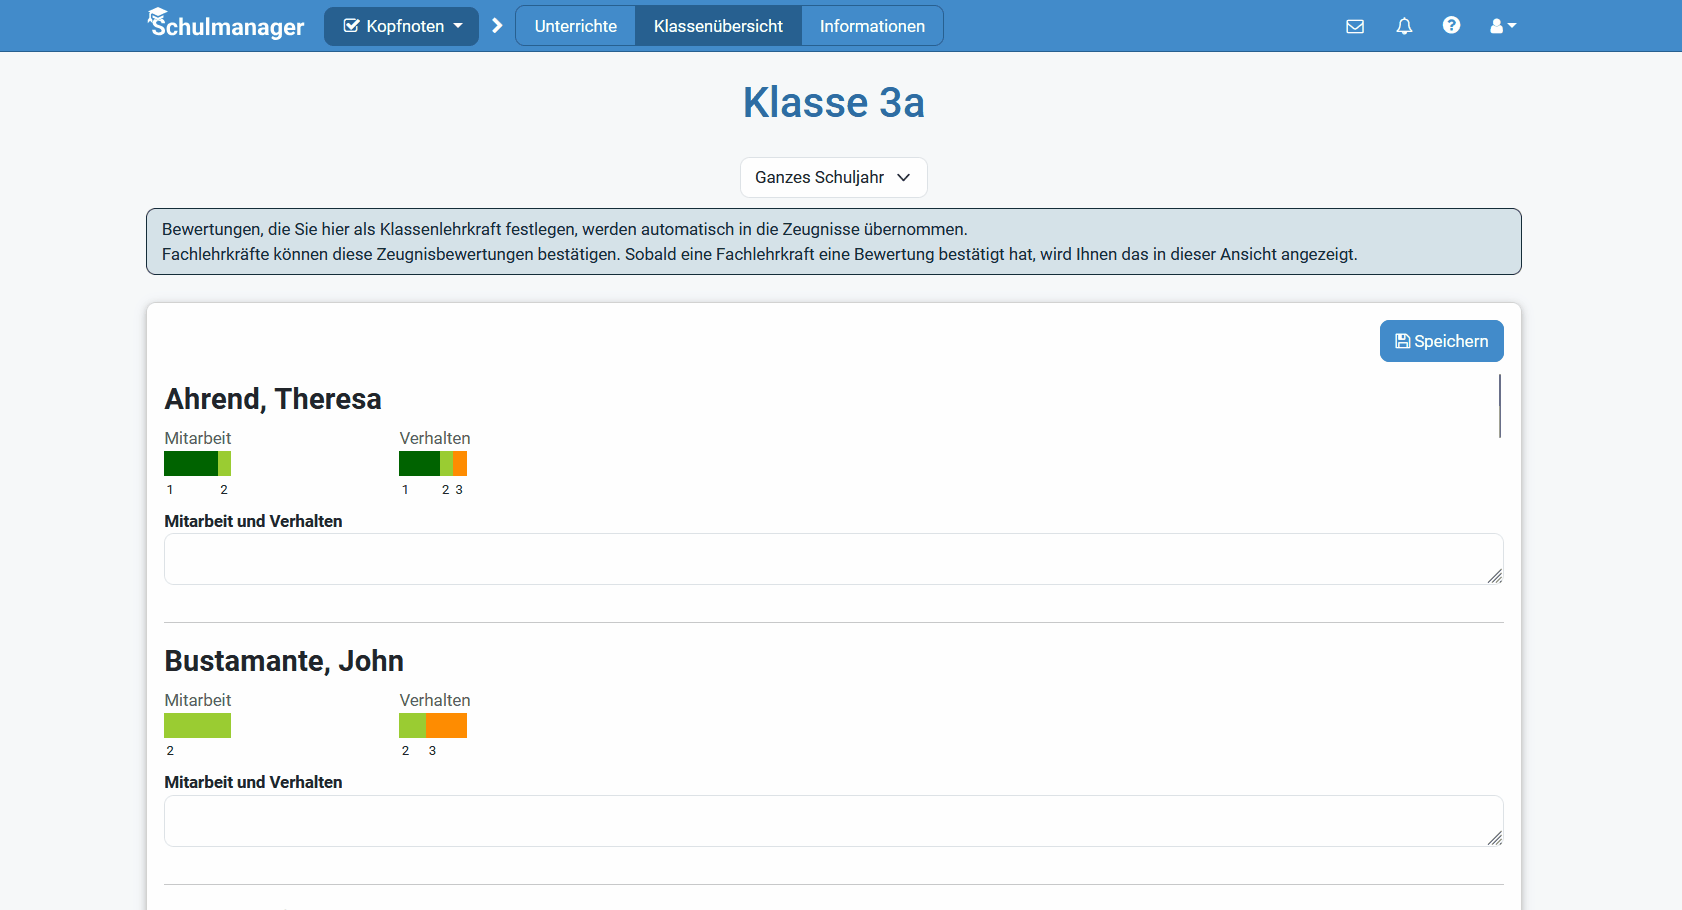Click the Verhalten label under Bustamante, John

pos(434,700)
